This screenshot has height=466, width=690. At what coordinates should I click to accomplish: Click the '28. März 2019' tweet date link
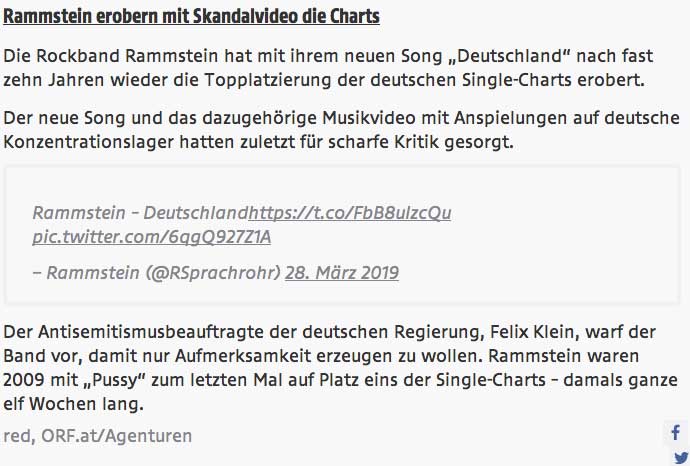click(x=342, y=272)
